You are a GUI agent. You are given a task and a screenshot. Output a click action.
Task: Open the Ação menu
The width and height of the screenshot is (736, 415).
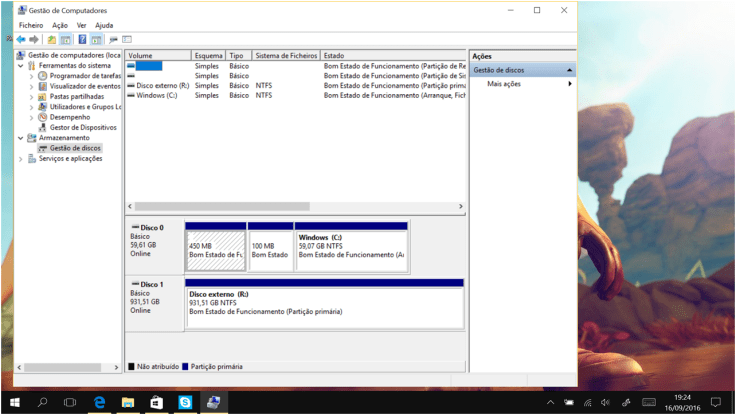click(x=60, y=25)
